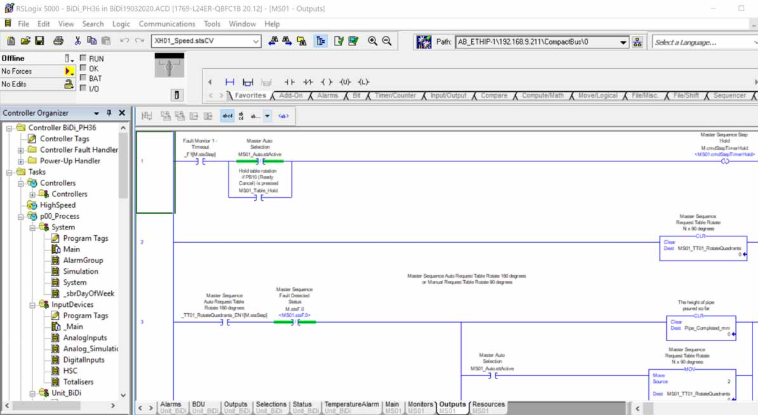Zoom in with the magnifier plus icon
This screenshot has height=415, width=758.
tap(372, 41)
